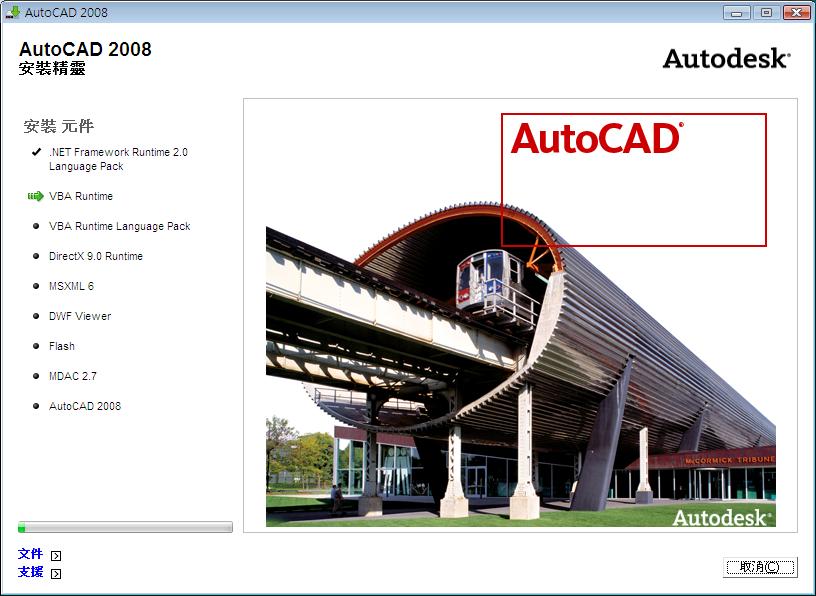Click the AutoCAD installer icon in title bar

(12, 11)
